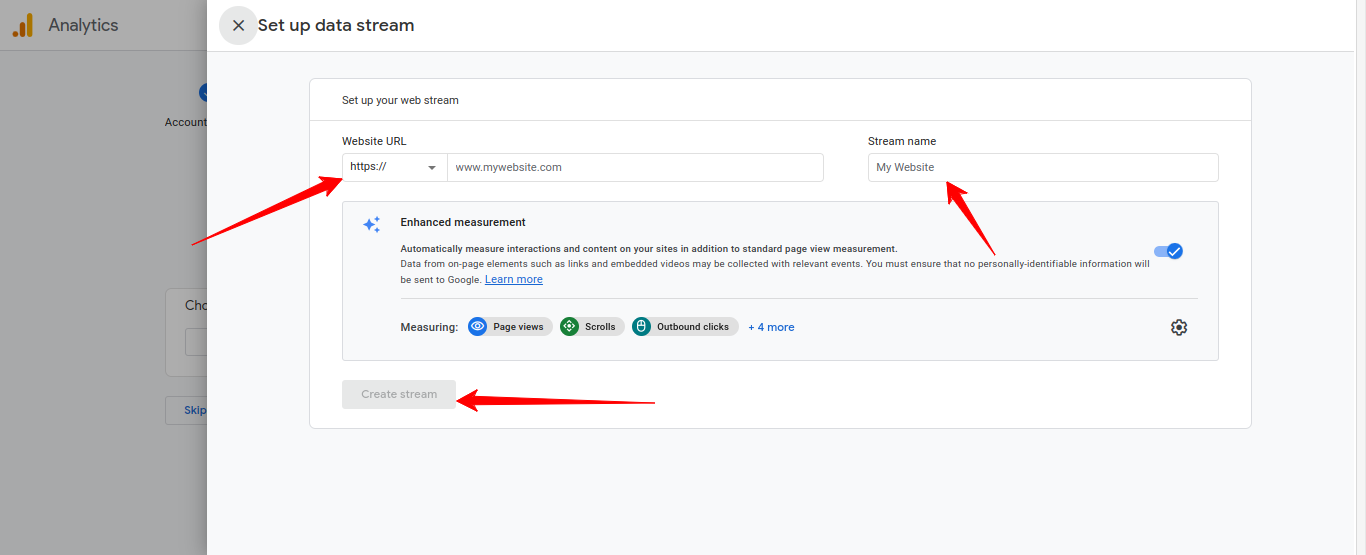Click the Enhanced measurement sparkle icon
The width and height of the screenshot is (1366, 555).
[x=371, y=225]
